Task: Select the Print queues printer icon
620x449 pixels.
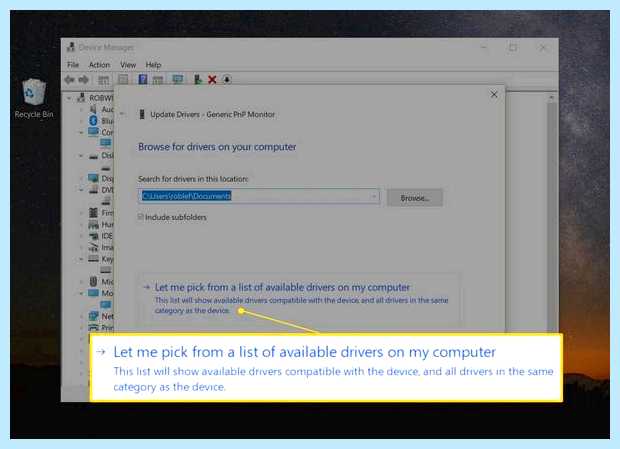Action: pos(93,327)
